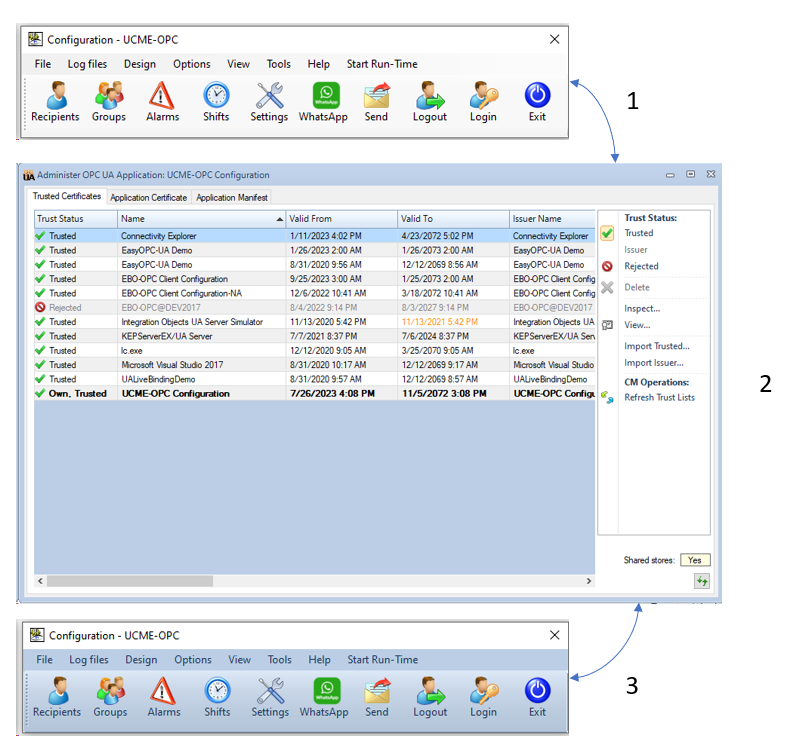The image size is (788, 745).
Task: Select the KEPServerEX/UA Server certificate row
Action: pyautogui.click(x=315, y=336)
